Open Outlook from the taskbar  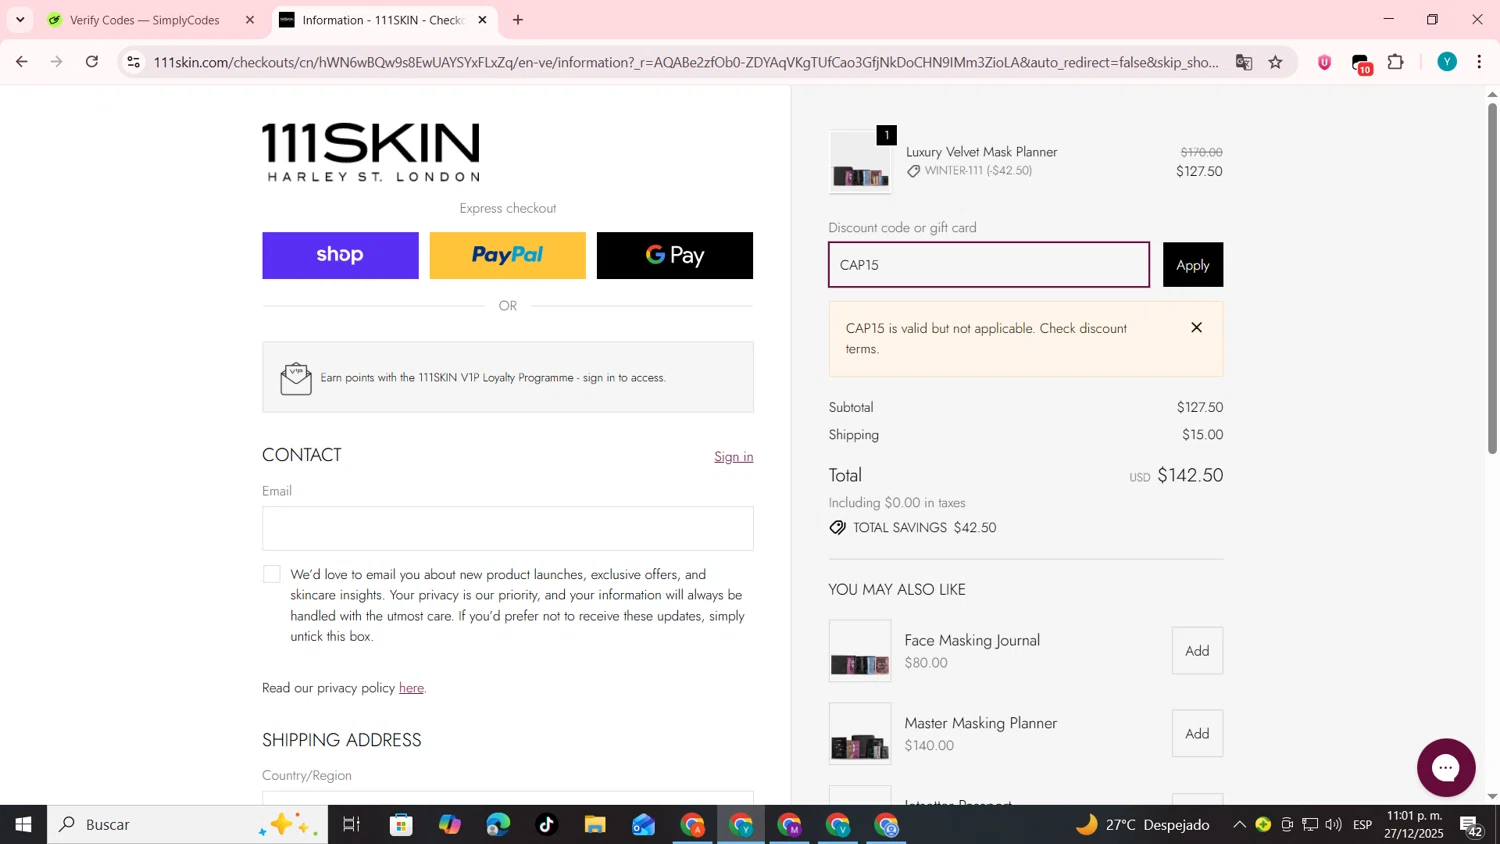point(643,825)
